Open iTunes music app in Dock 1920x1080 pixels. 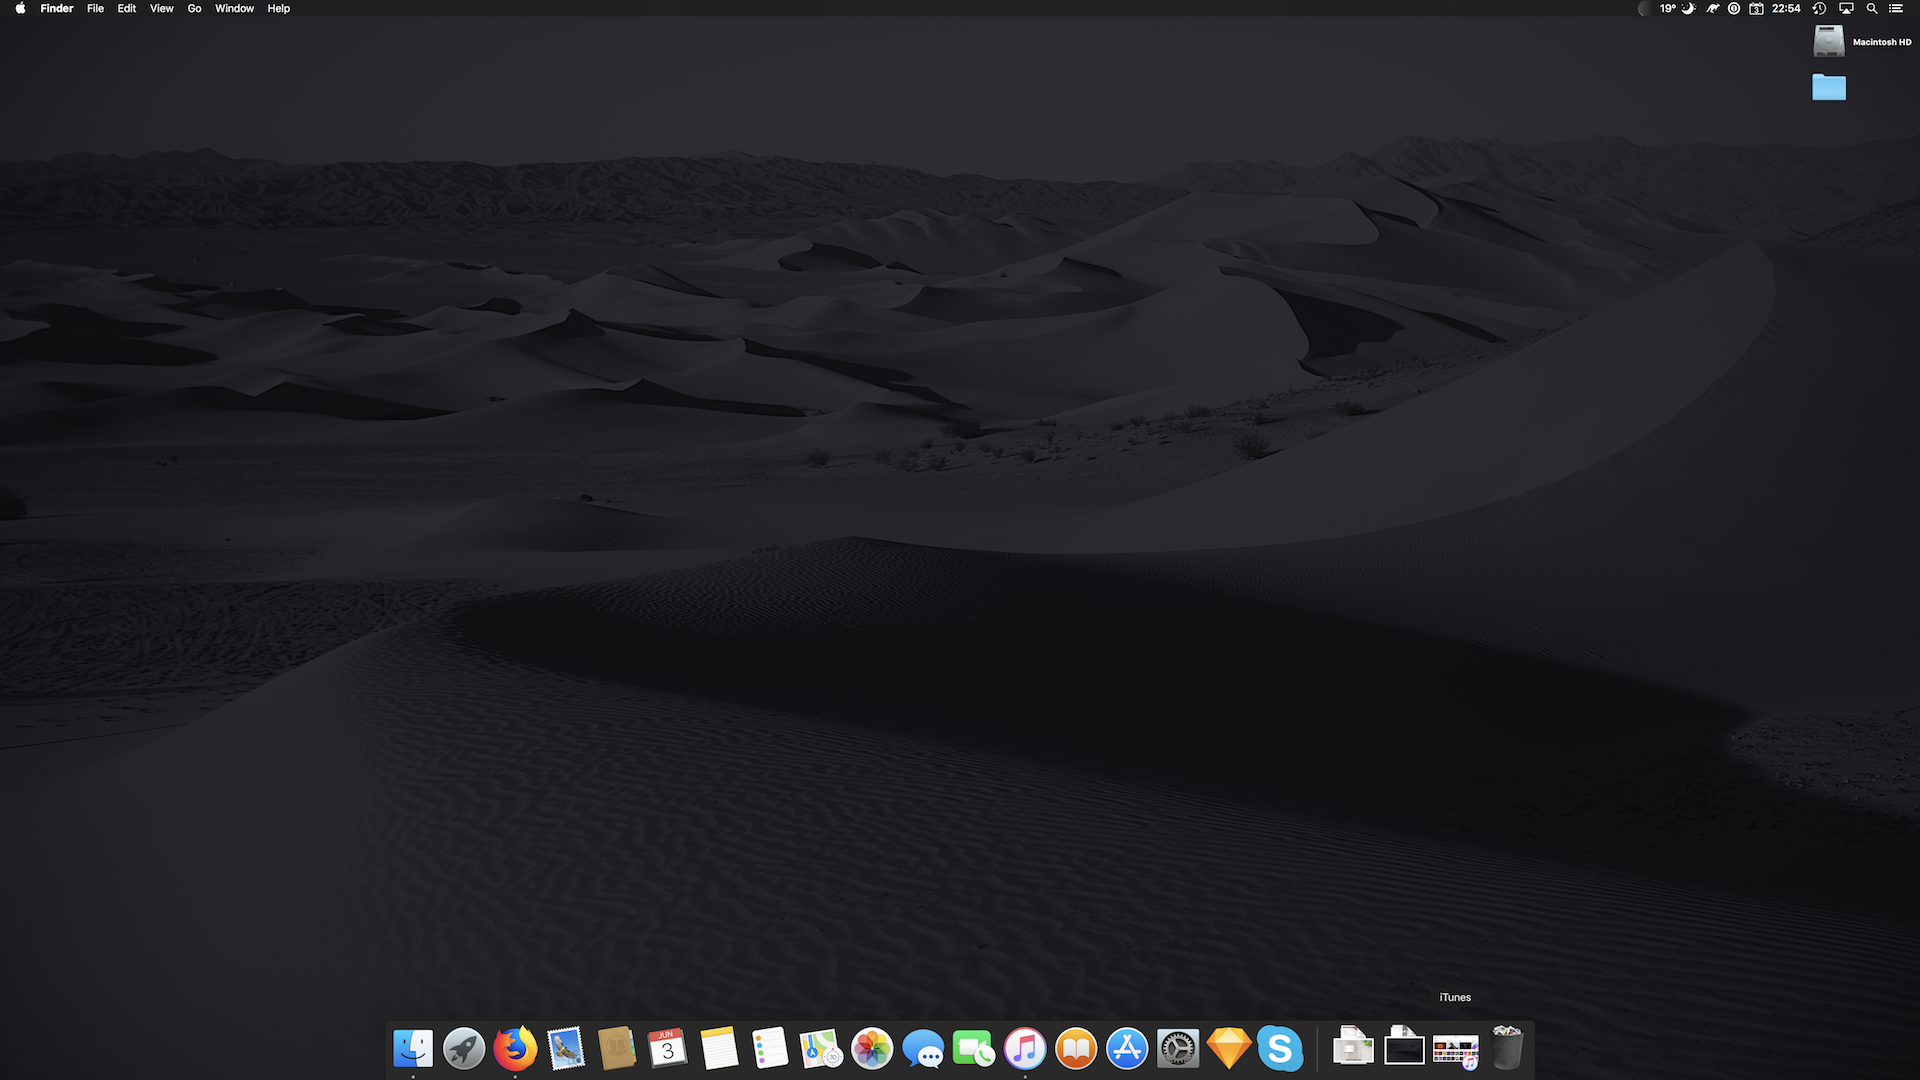click(1024, 1048)
